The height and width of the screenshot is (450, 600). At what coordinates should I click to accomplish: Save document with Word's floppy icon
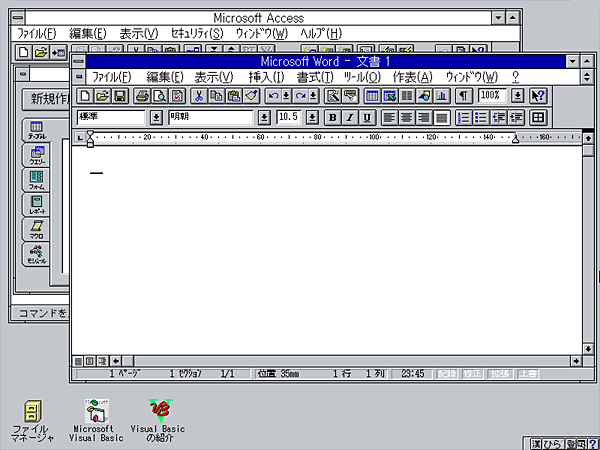[x=120, y=96]
